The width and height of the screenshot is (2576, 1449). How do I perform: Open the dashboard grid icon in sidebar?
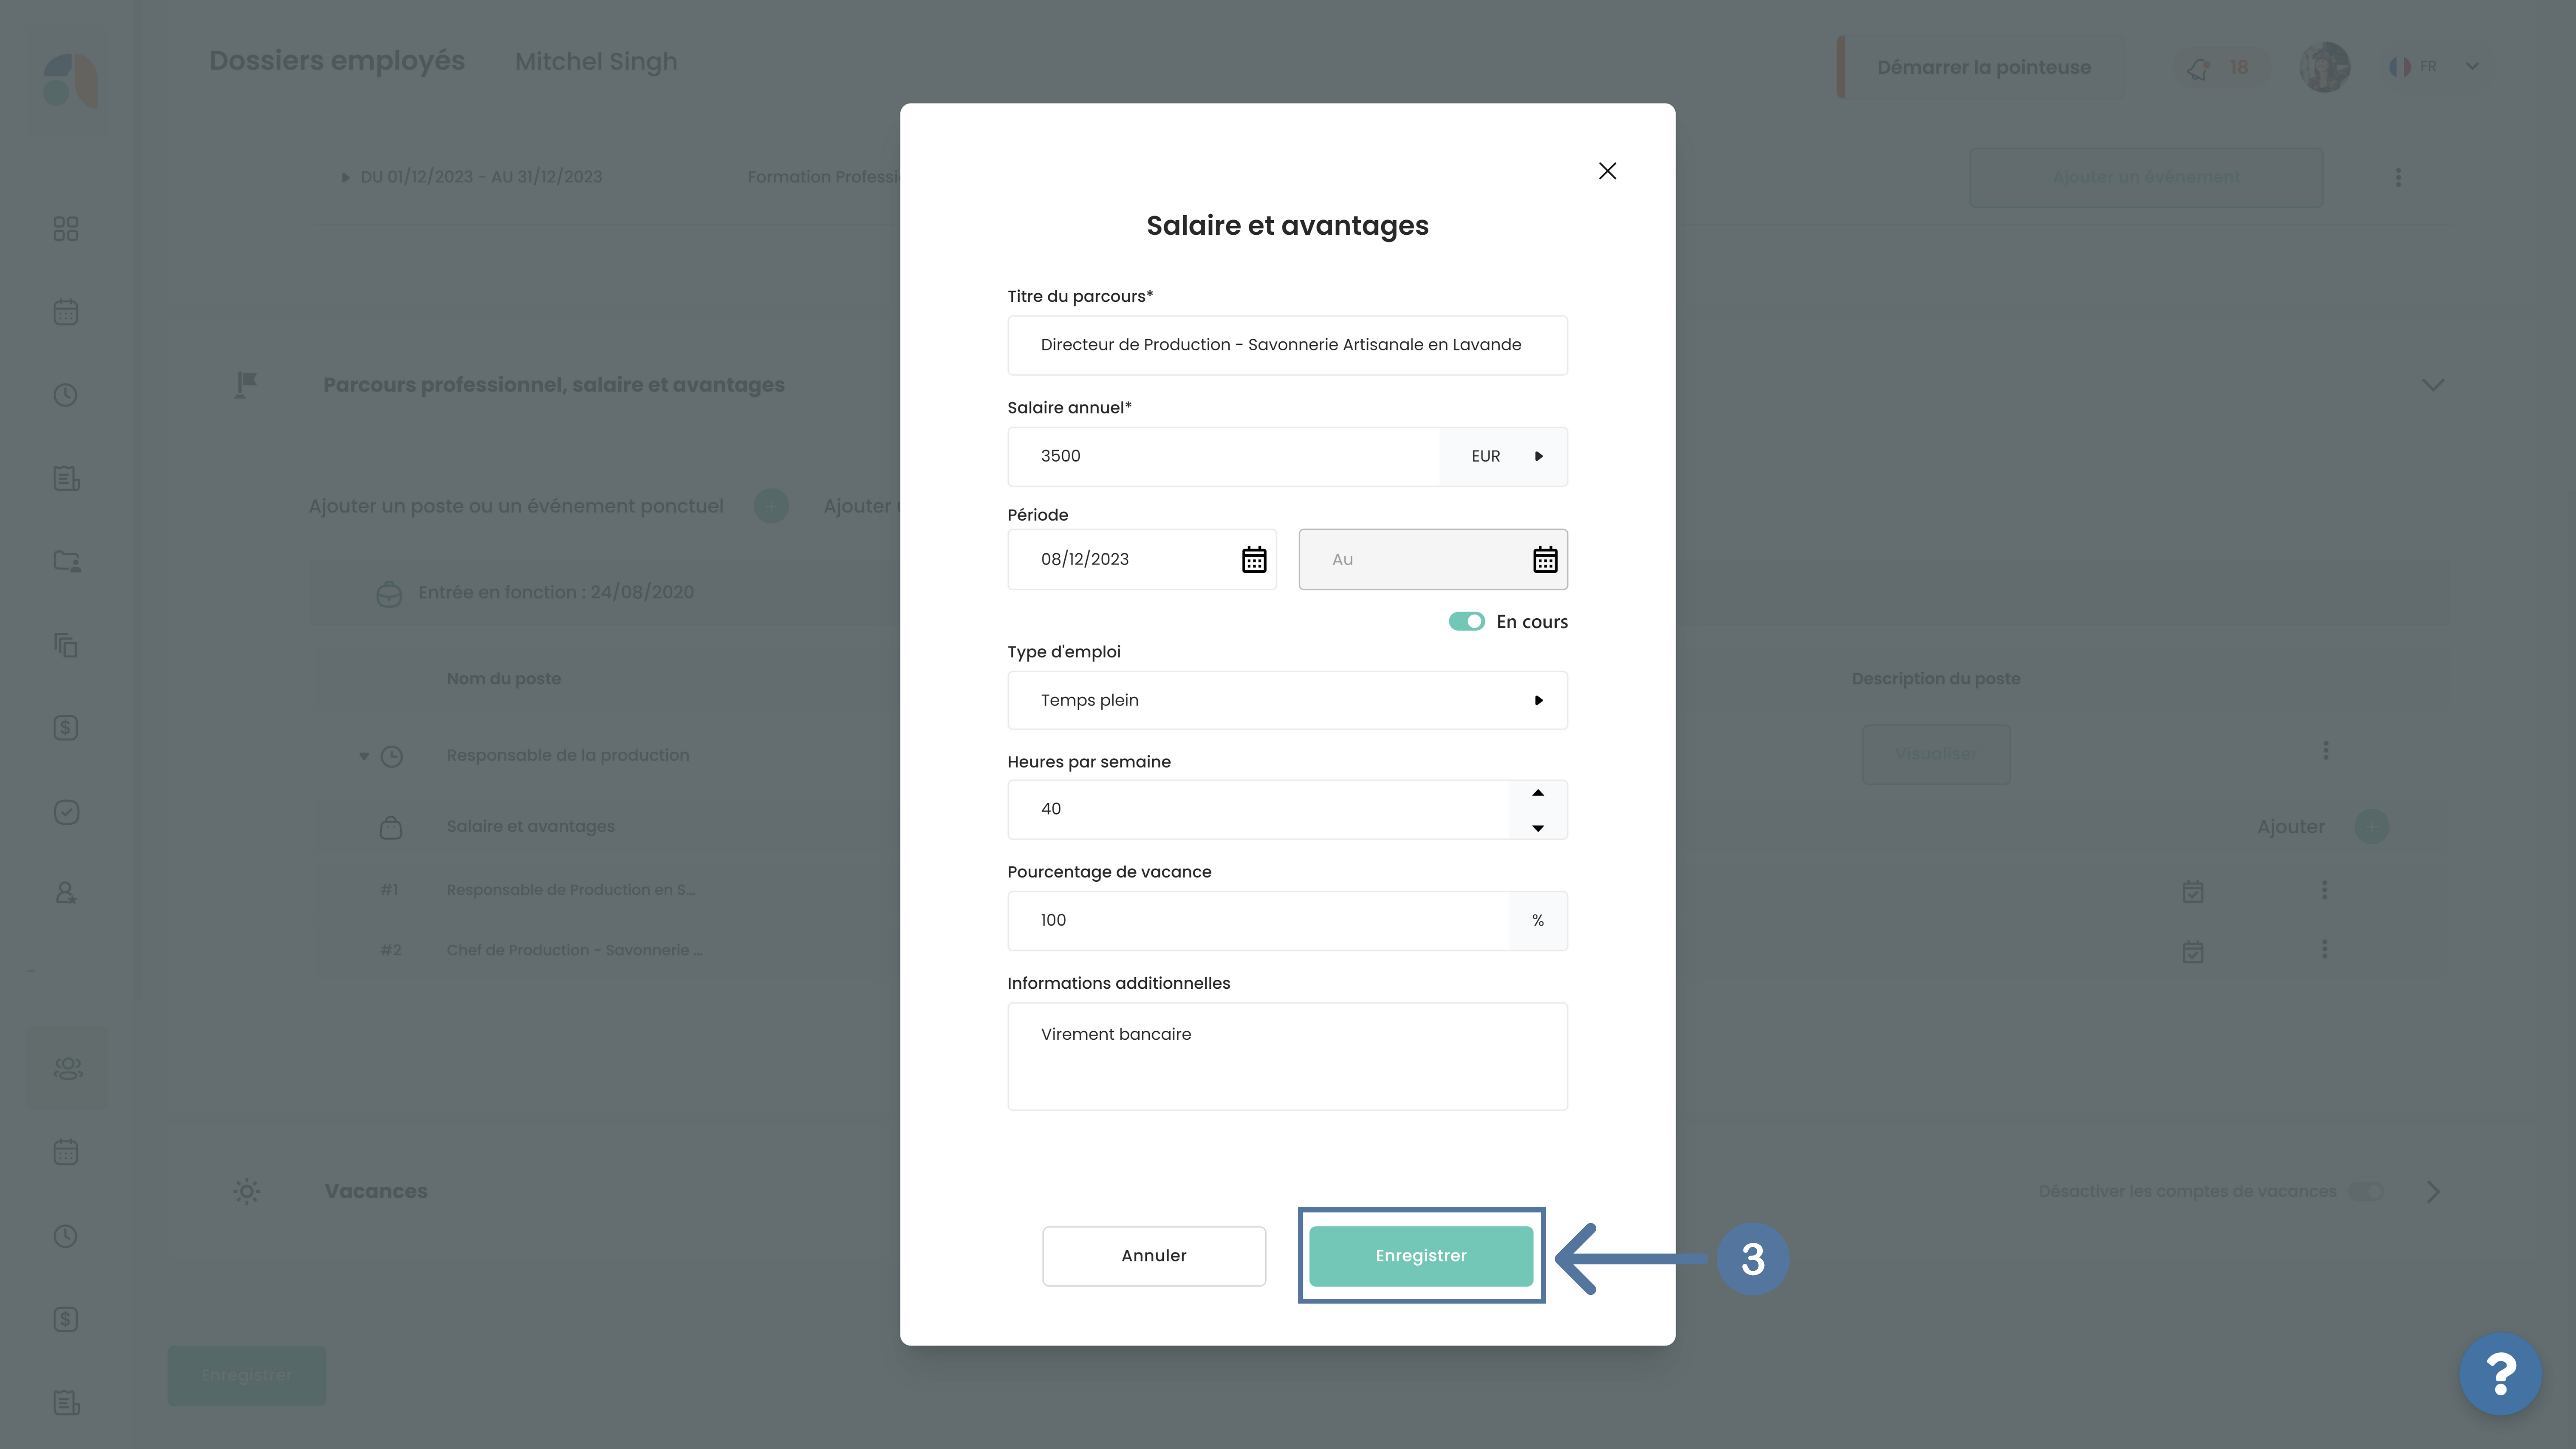[x=66, y=229]
